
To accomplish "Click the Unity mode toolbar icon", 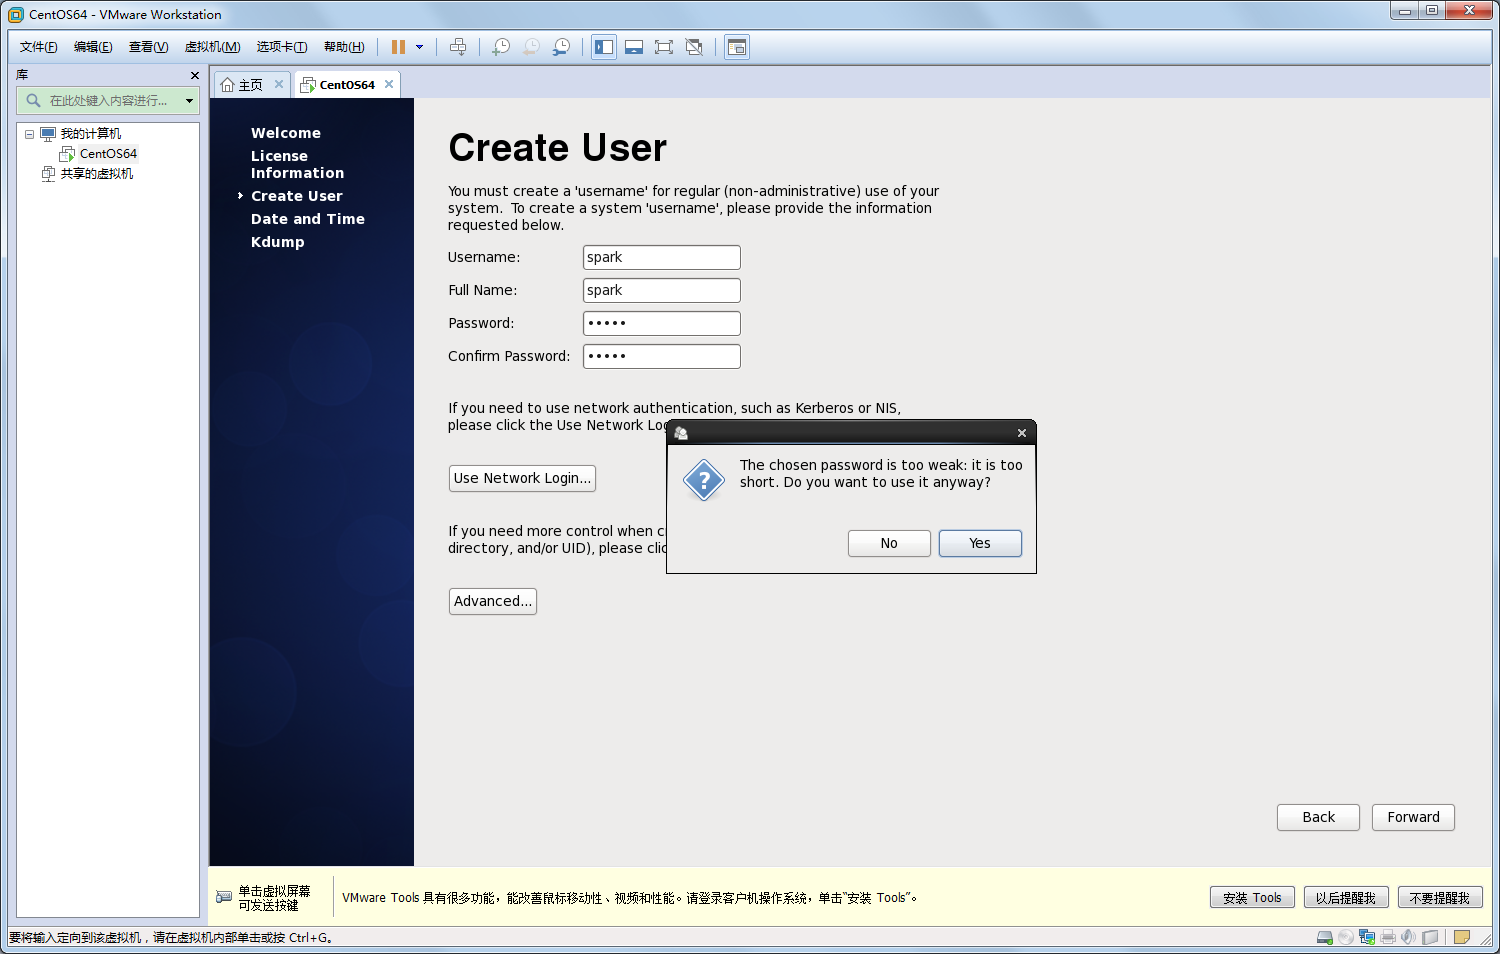I will (x=694, y=47).
